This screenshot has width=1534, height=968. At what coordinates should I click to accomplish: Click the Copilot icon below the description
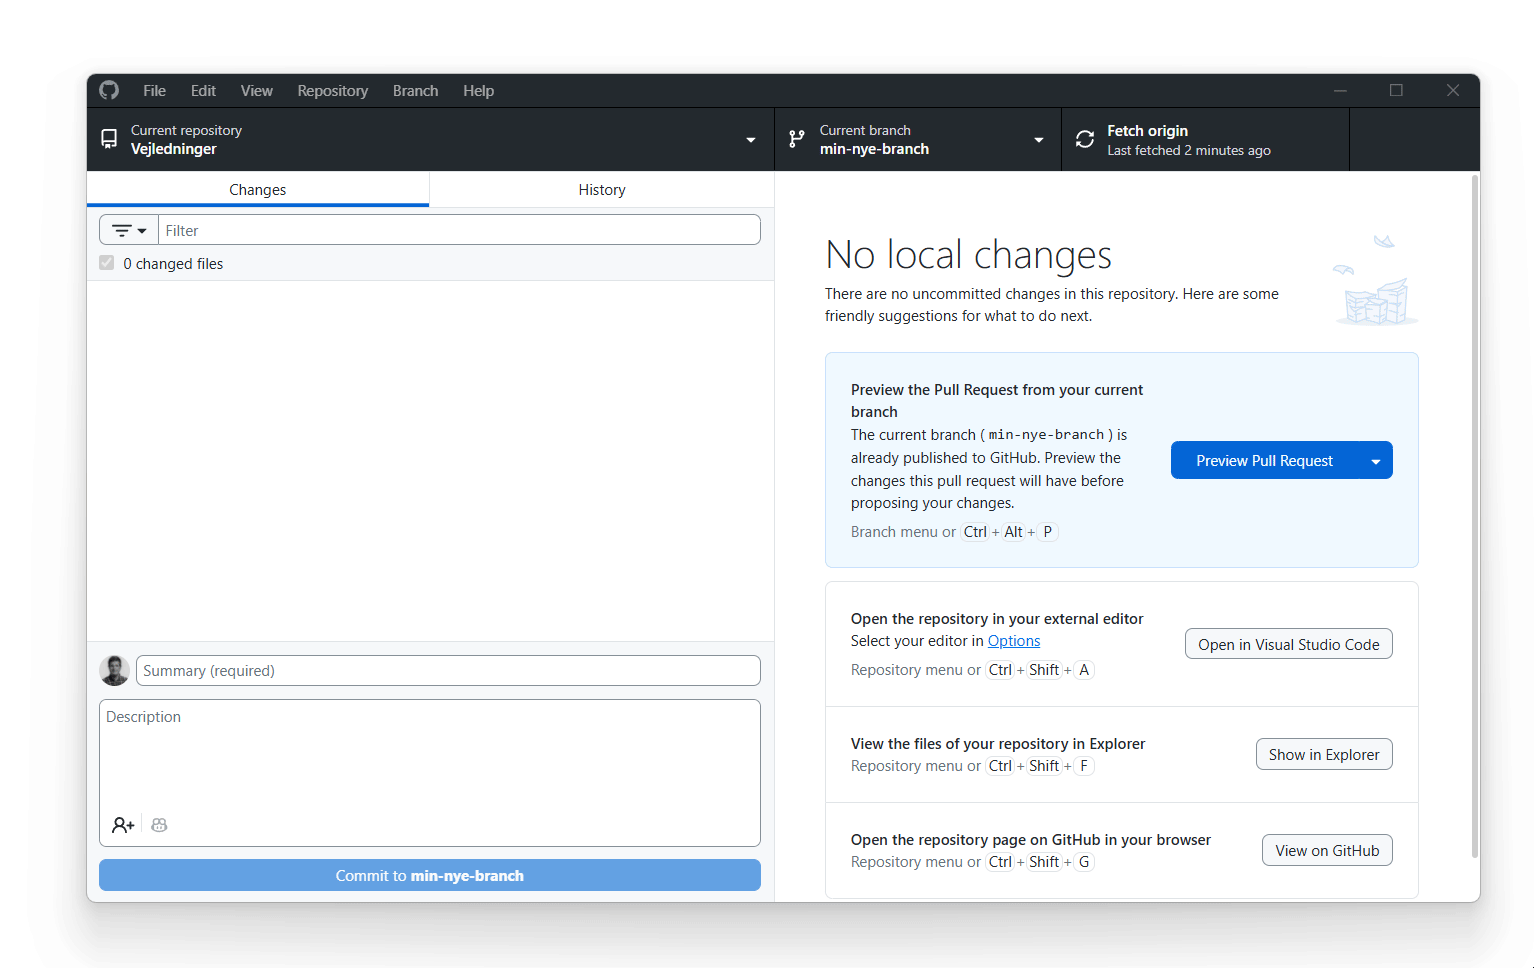pos(159,824)
